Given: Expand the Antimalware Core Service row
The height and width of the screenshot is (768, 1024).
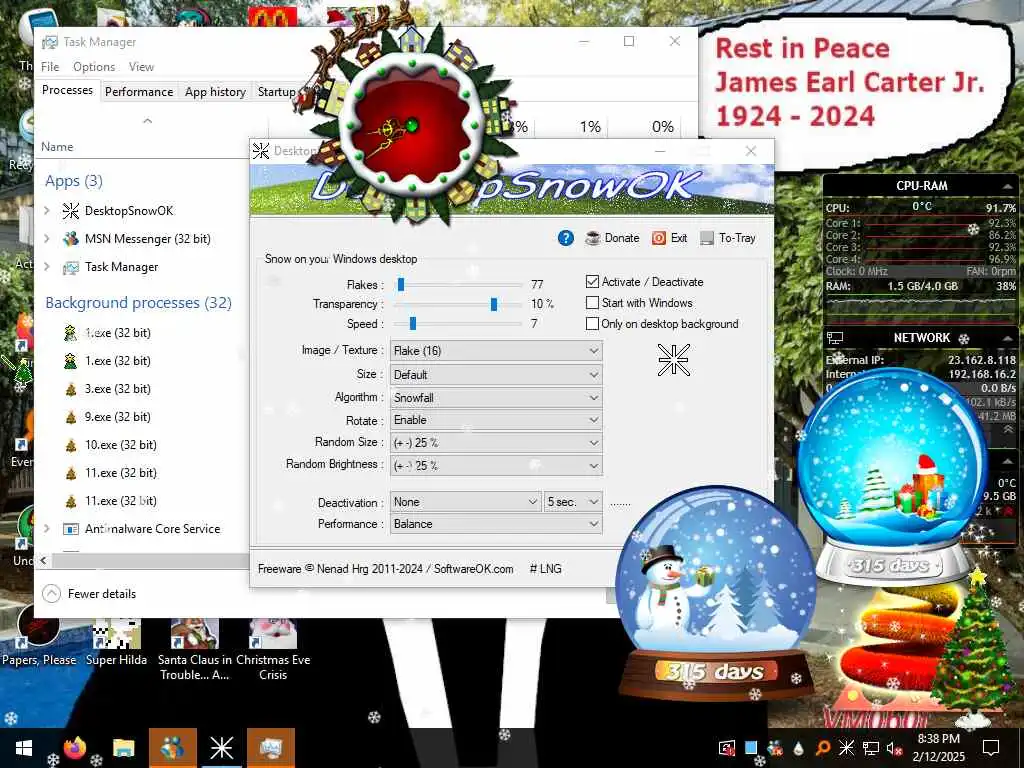Looking at the screenshot, I should (x=47, y=529).
